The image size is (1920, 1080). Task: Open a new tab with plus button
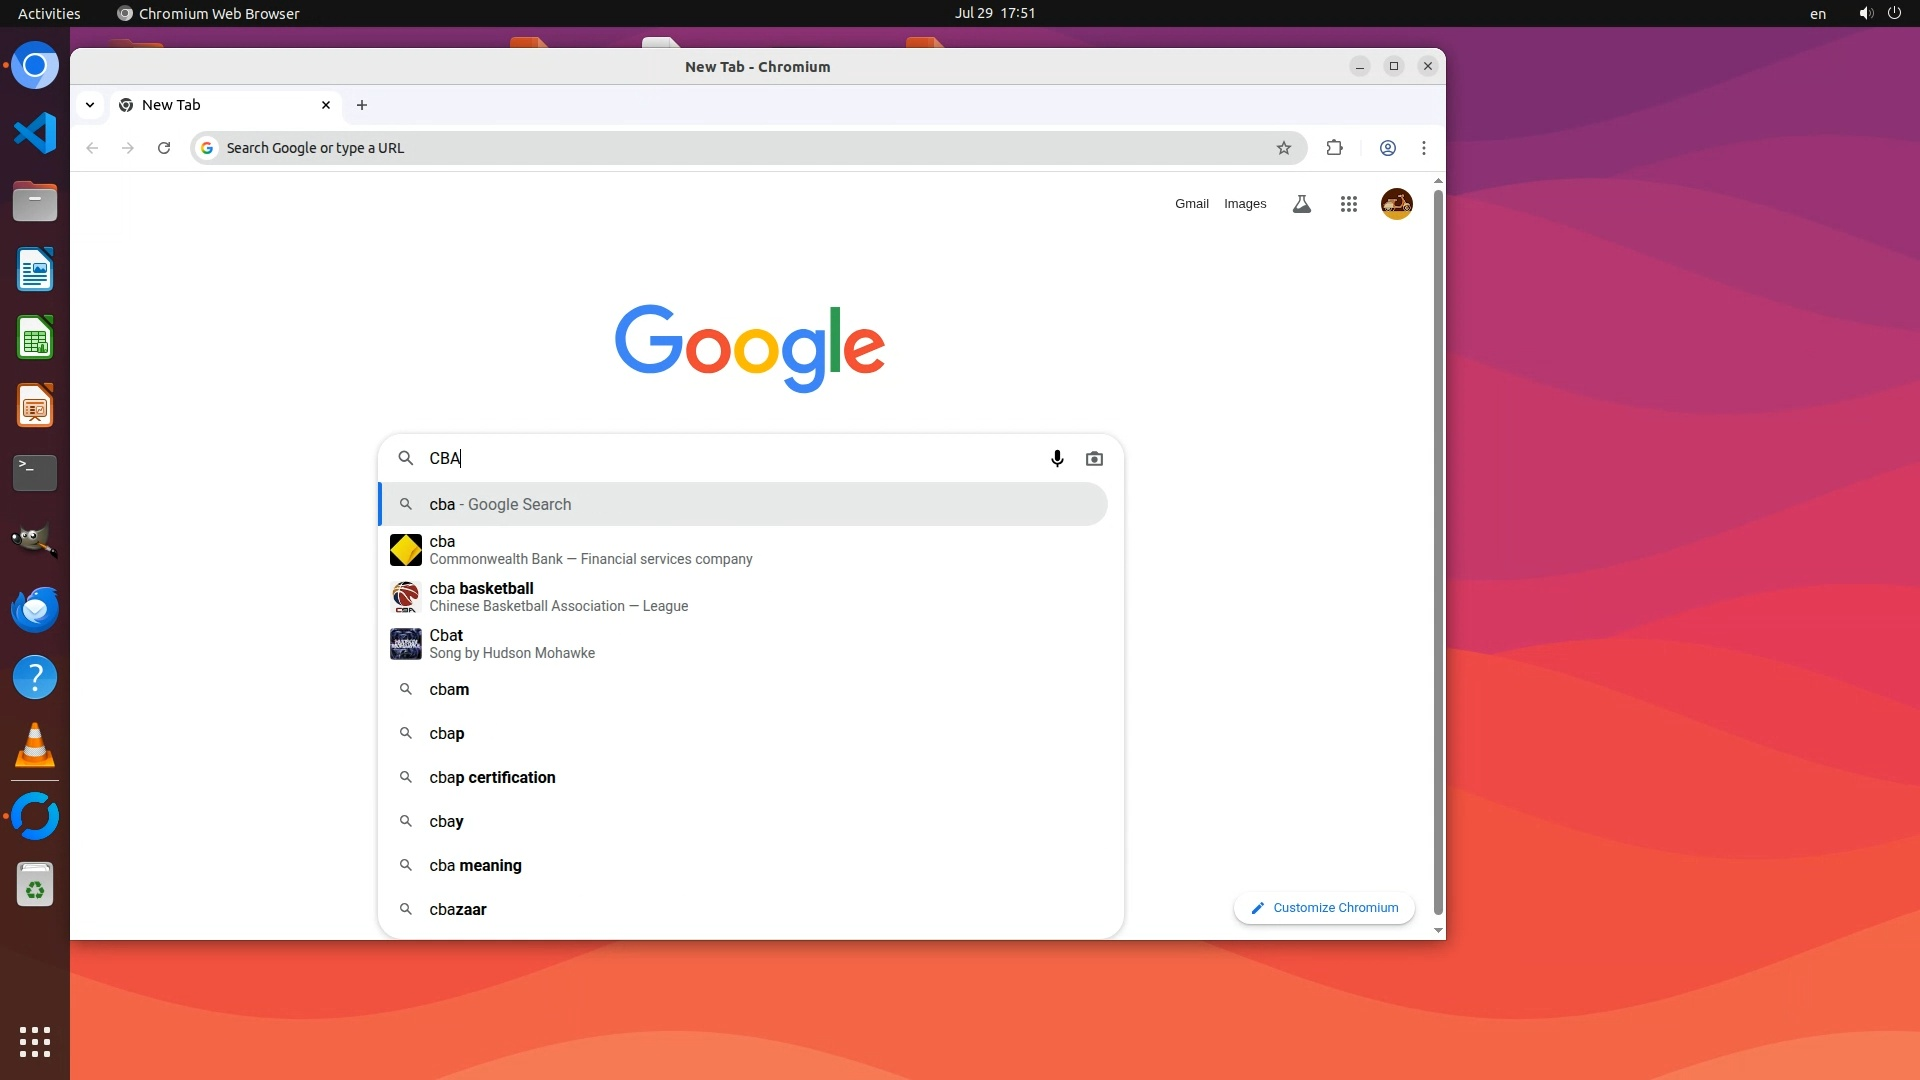362,105
